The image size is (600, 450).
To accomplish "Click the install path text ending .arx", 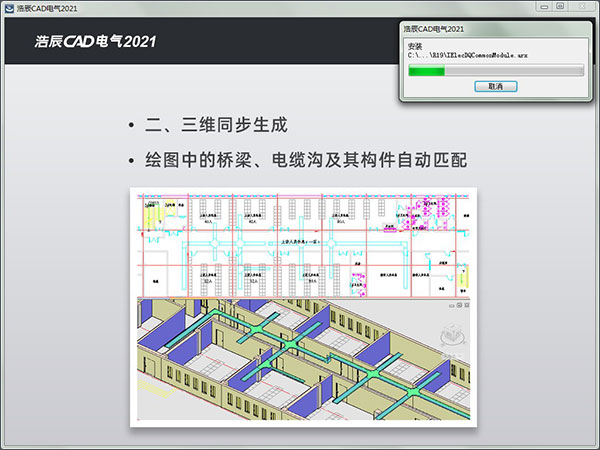I will coord(468,55).
